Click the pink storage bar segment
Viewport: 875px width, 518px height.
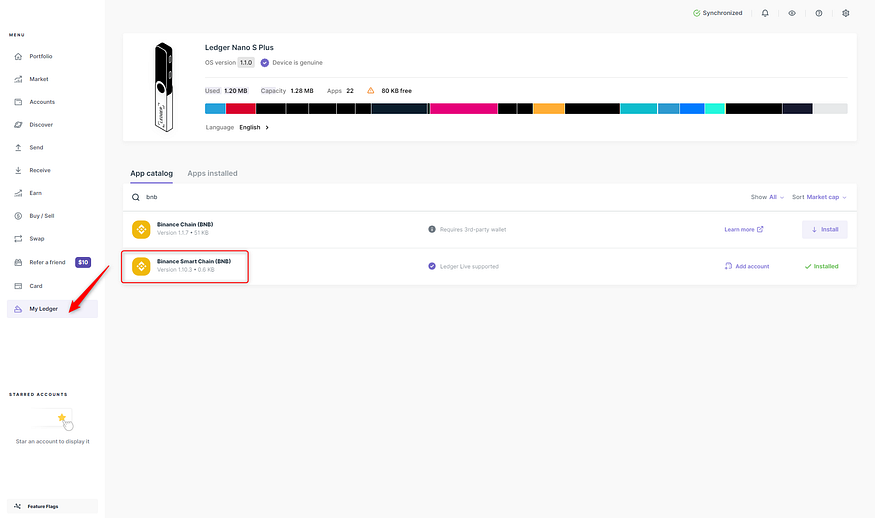[464, 108]
